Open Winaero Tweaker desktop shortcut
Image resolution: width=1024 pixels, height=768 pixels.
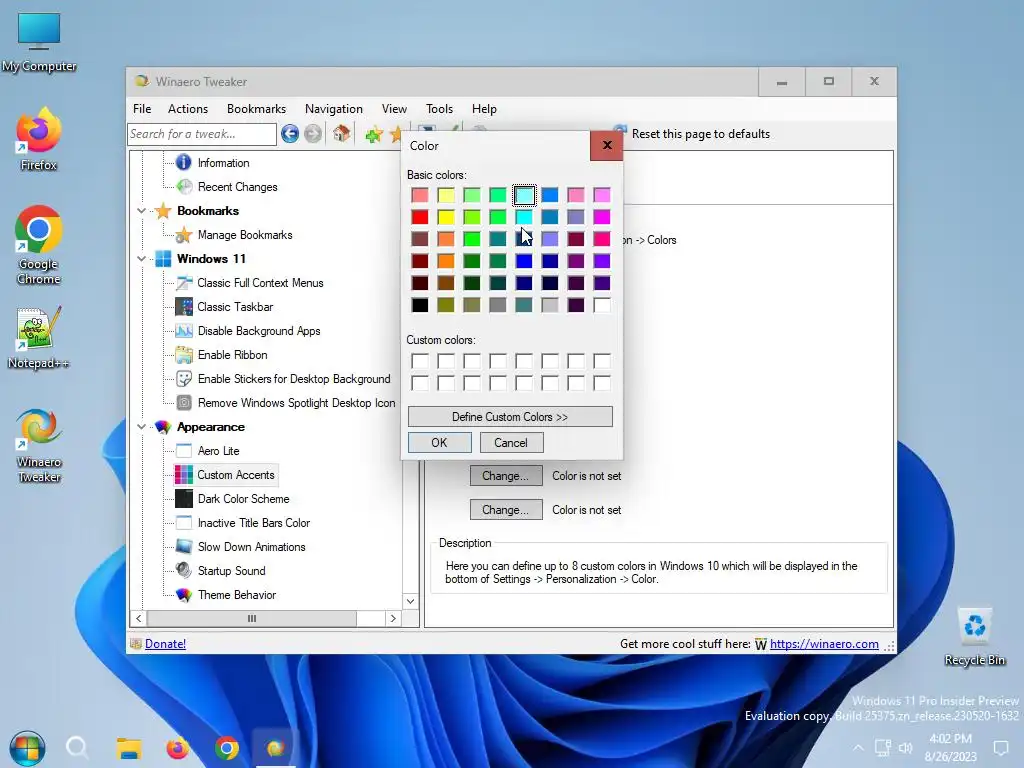(x=39, y=446)
